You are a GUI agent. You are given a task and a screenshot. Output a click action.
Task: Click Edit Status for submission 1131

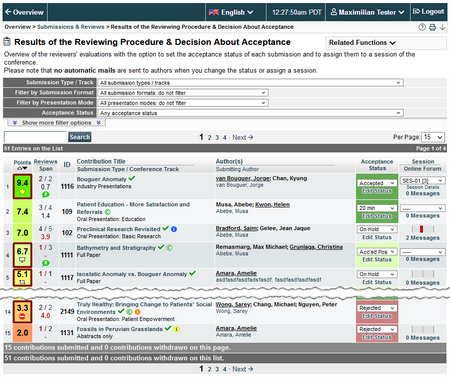click(377, 337)
